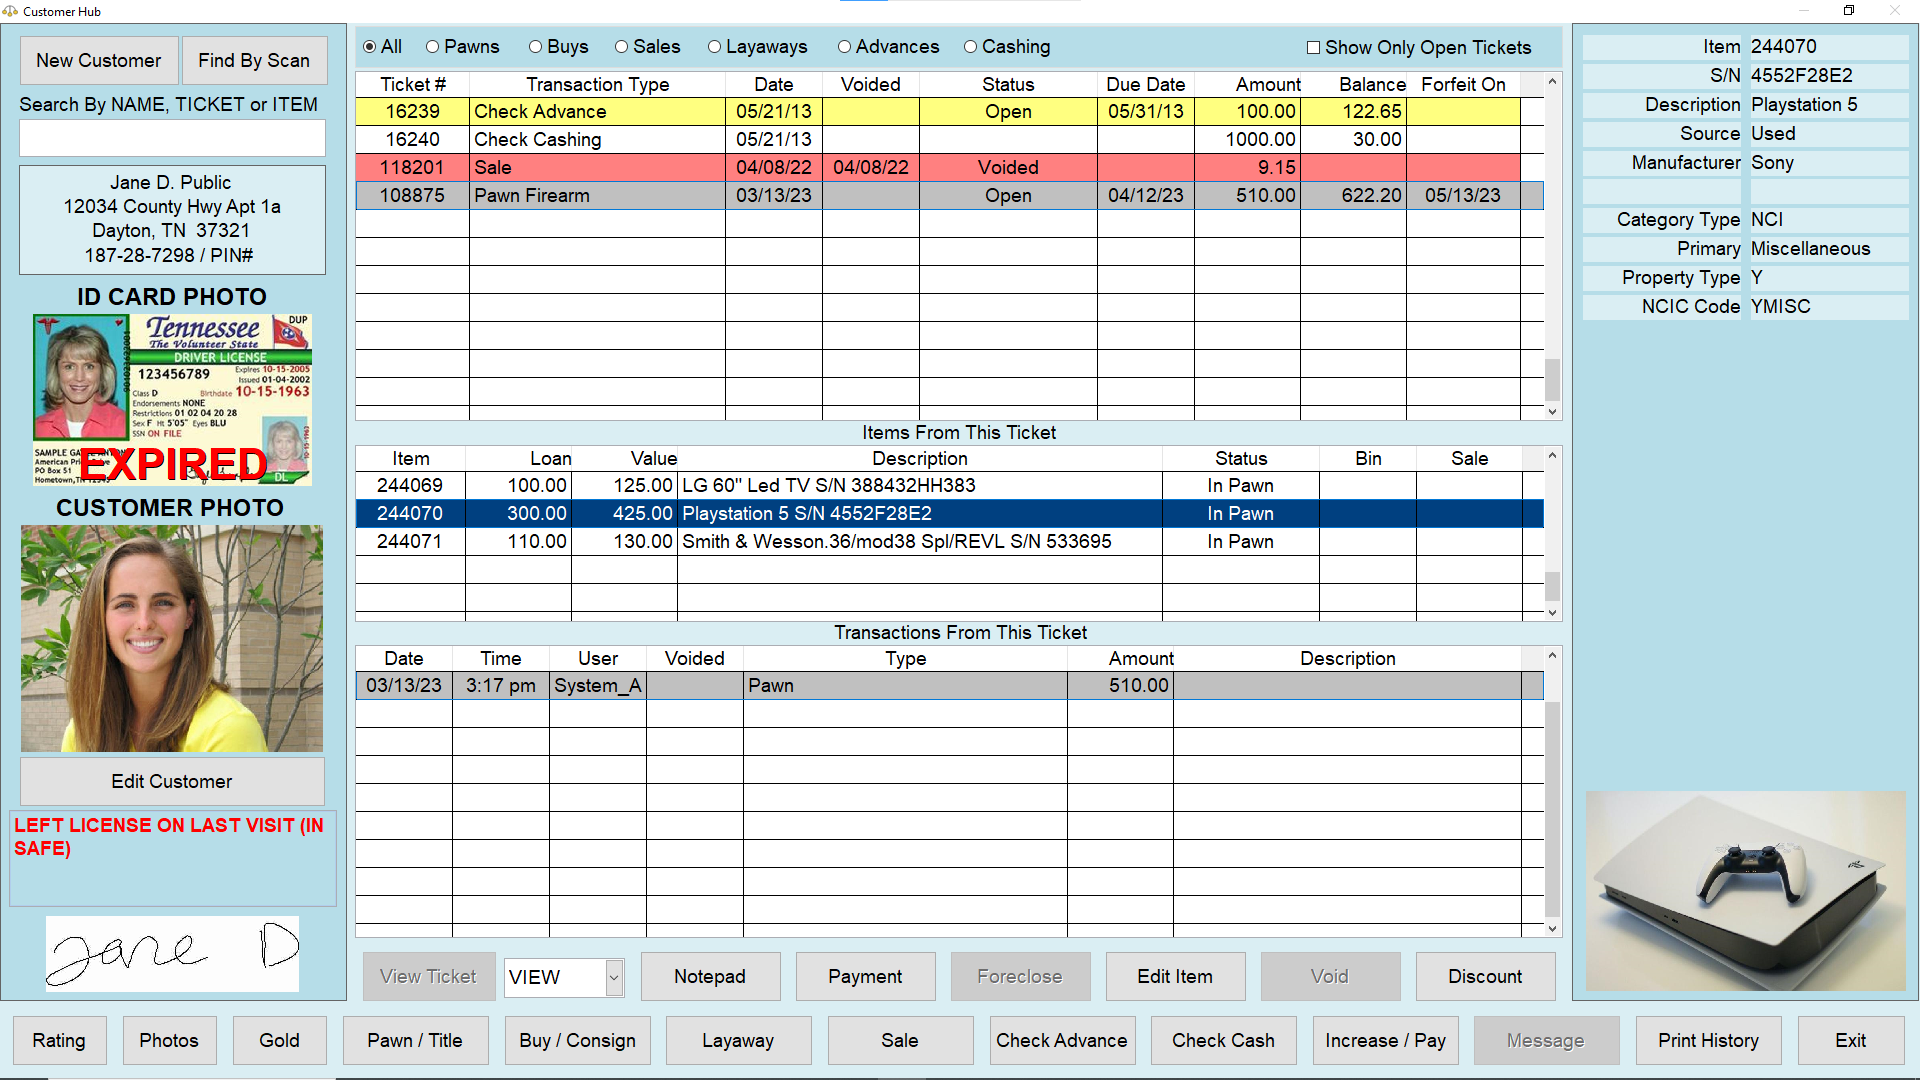The width and height of the screenshot is (1920, 1080).
Task: Click the ID card photo thumbnail
Action: coord(172,400)
